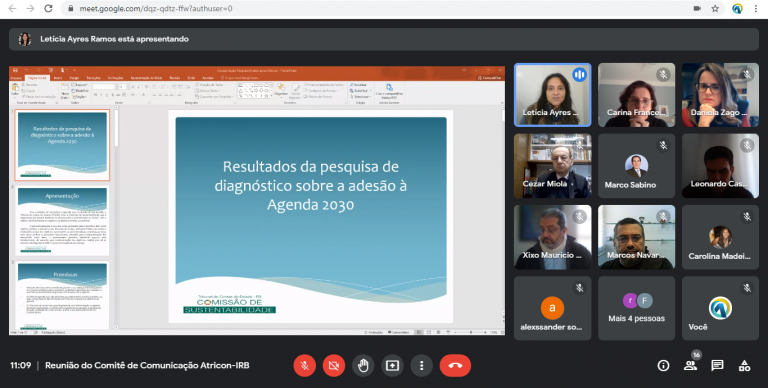Screen dimensions: 768x388
Task: Reload the page in the browser
Action: click(x=48, y=8)
